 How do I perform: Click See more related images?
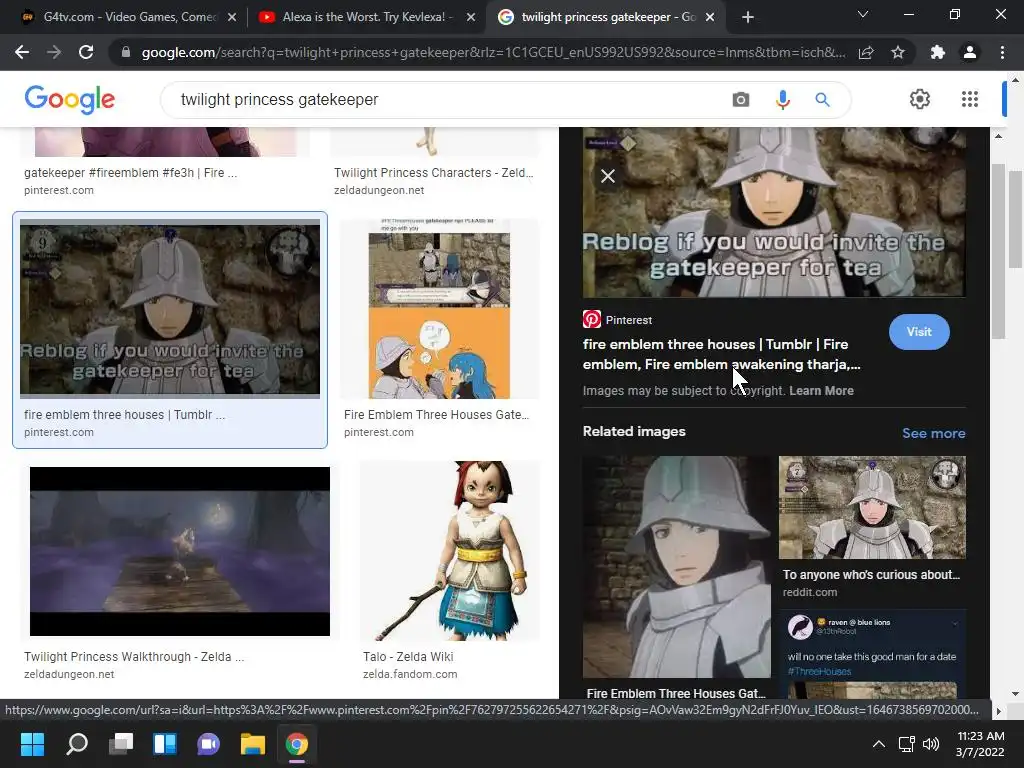pos(933,433)
